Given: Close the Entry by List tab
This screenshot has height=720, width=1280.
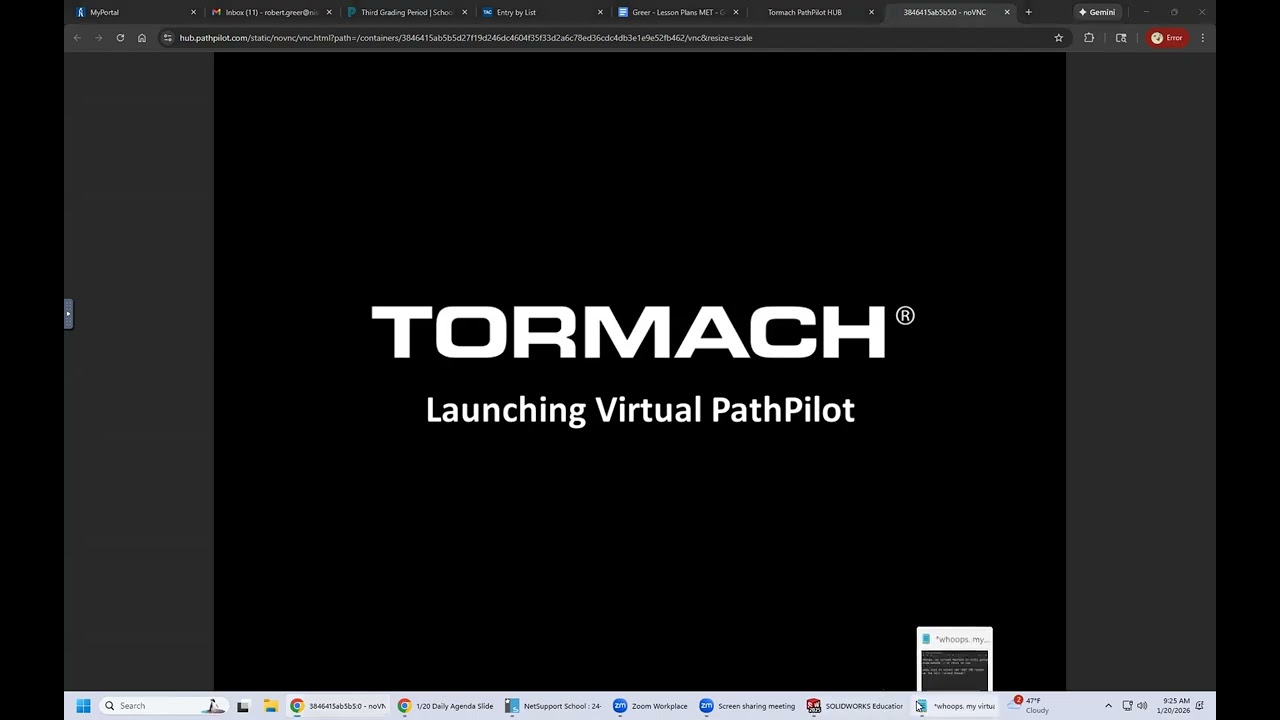Looking at the screenshot, I should [x=600, y=12].
